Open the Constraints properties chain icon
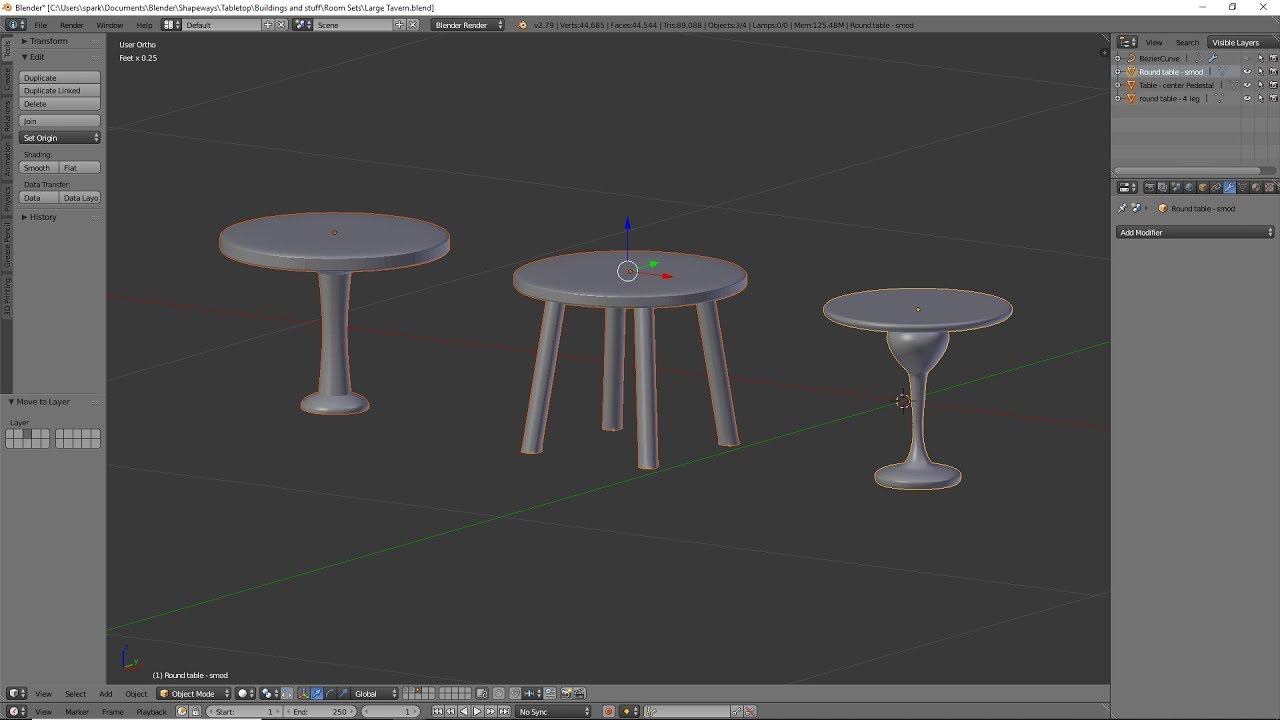The height and width of the screenshot is (720, 1280). tap(1216, 187)
